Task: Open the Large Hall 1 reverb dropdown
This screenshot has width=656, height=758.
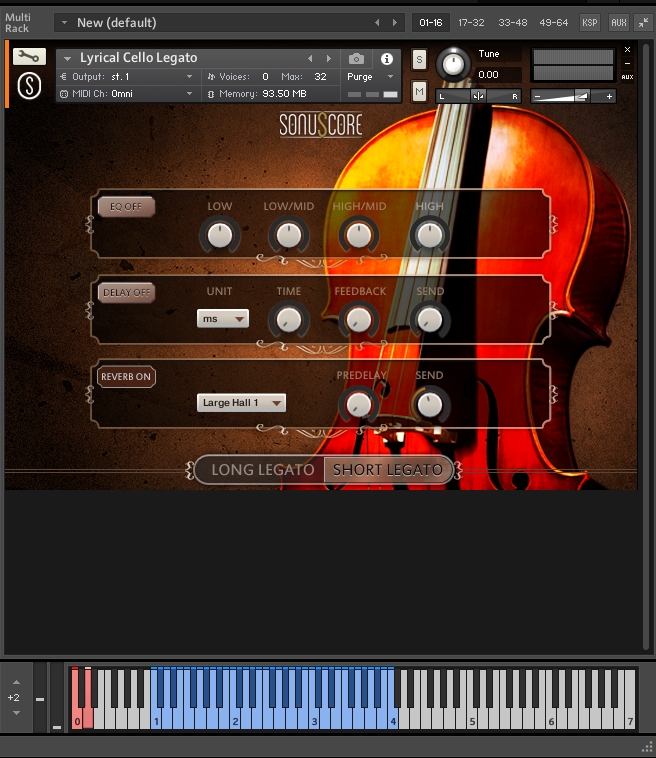Action: pos(241,403)
